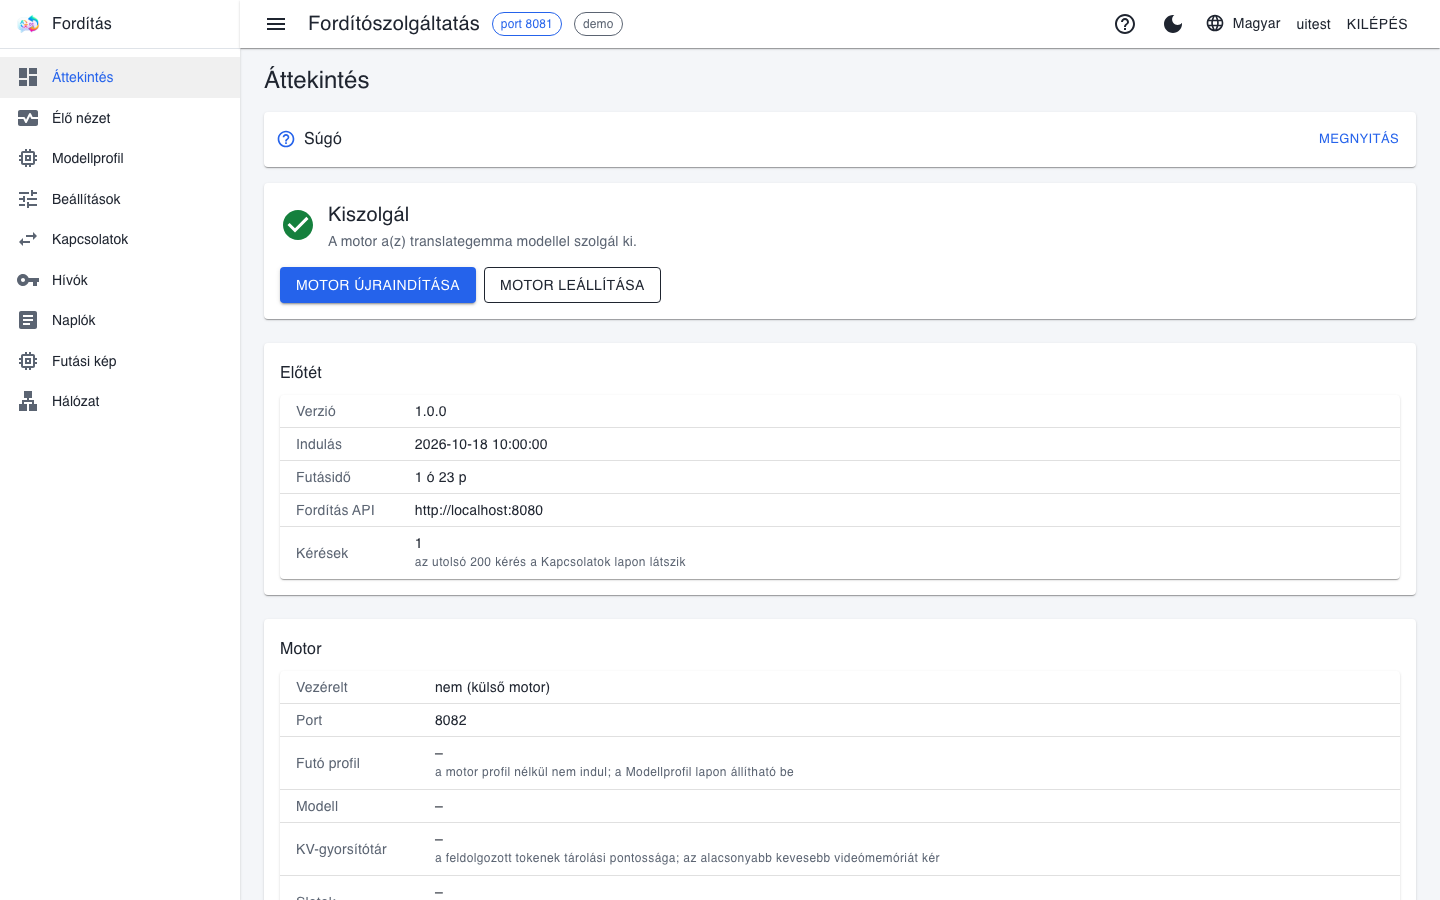Click the start time 2026-10-18 10:00:00
This screenshot has height=900, width=1440.
(x=481, y=444)
